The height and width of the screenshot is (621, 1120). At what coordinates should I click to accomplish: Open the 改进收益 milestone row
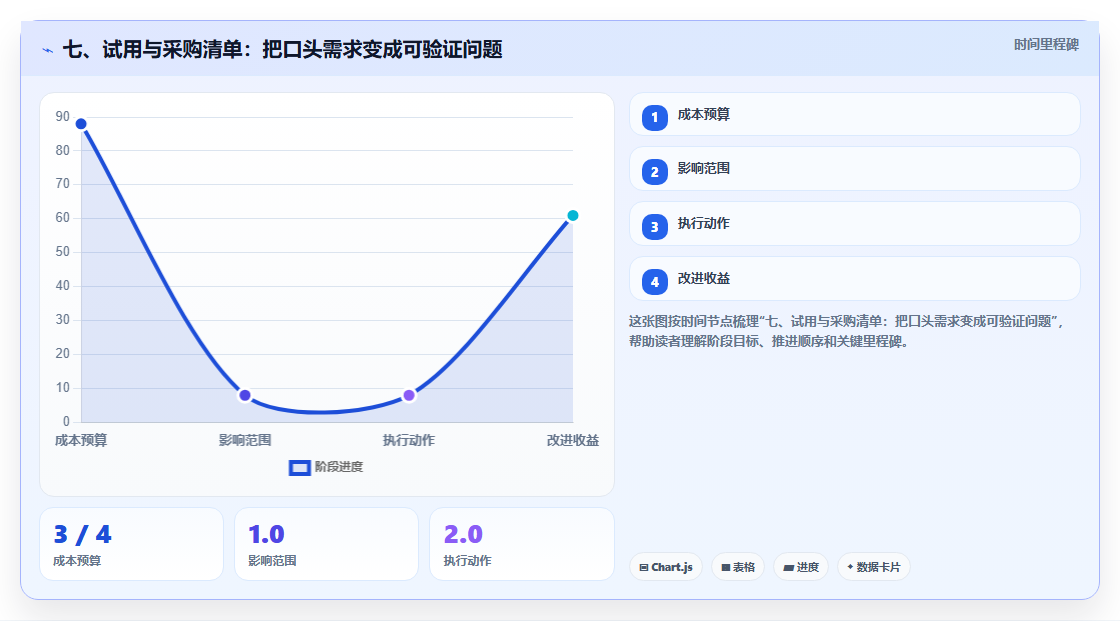[854, 279]
